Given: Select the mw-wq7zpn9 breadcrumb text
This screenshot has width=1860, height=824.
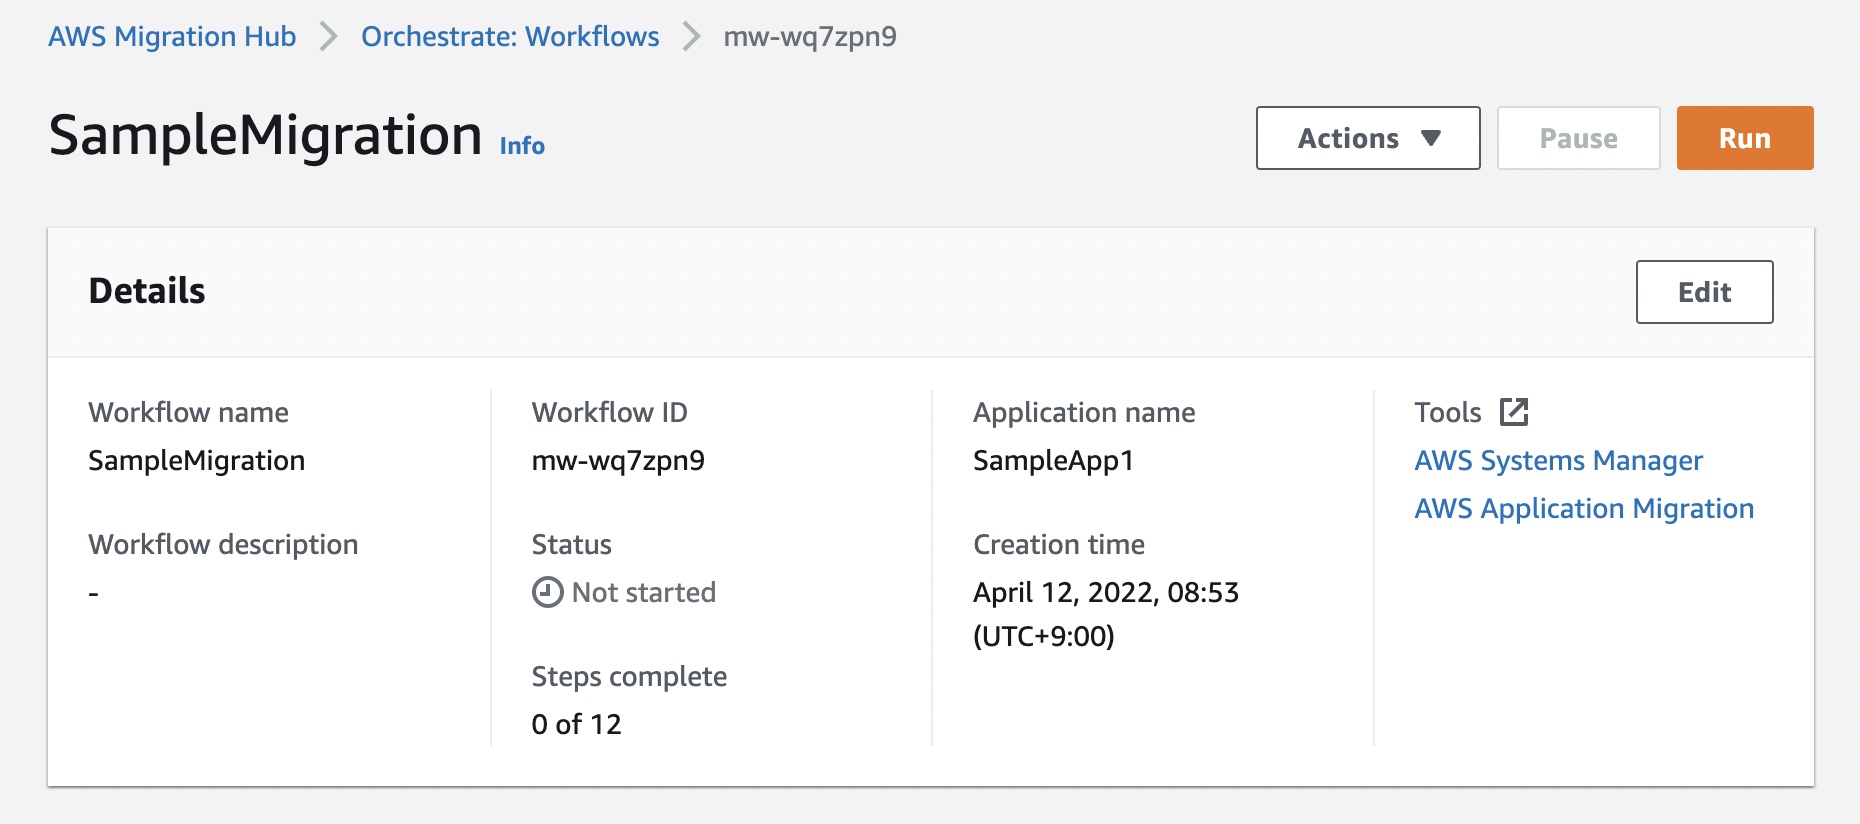Looking at the screenshot, I should (x=810, y=37).
